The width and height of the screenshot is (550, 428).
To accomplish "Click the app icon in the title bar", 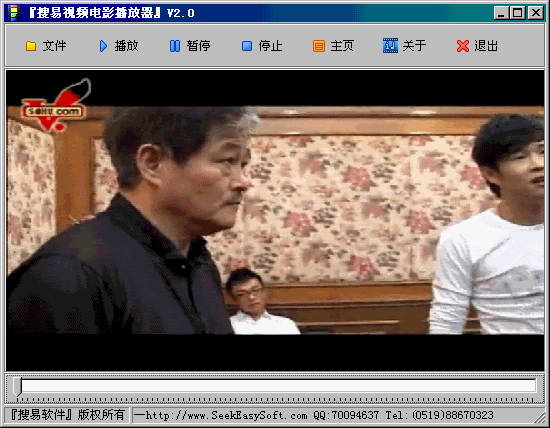I will 13,13.
